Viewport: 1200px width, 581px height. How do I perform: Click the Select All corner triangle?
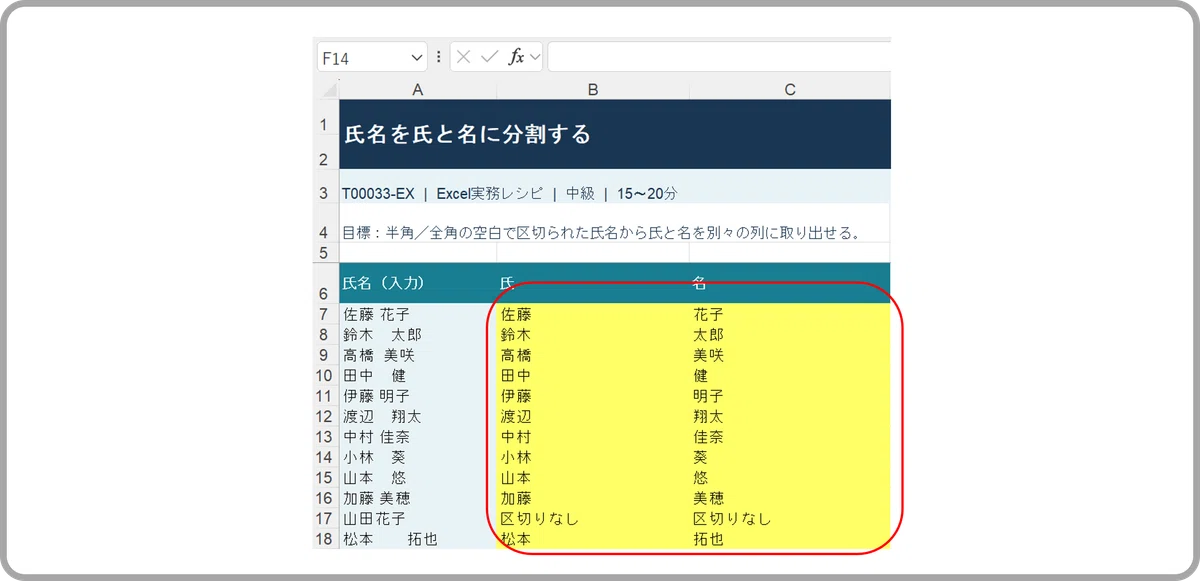pos(328,90)
